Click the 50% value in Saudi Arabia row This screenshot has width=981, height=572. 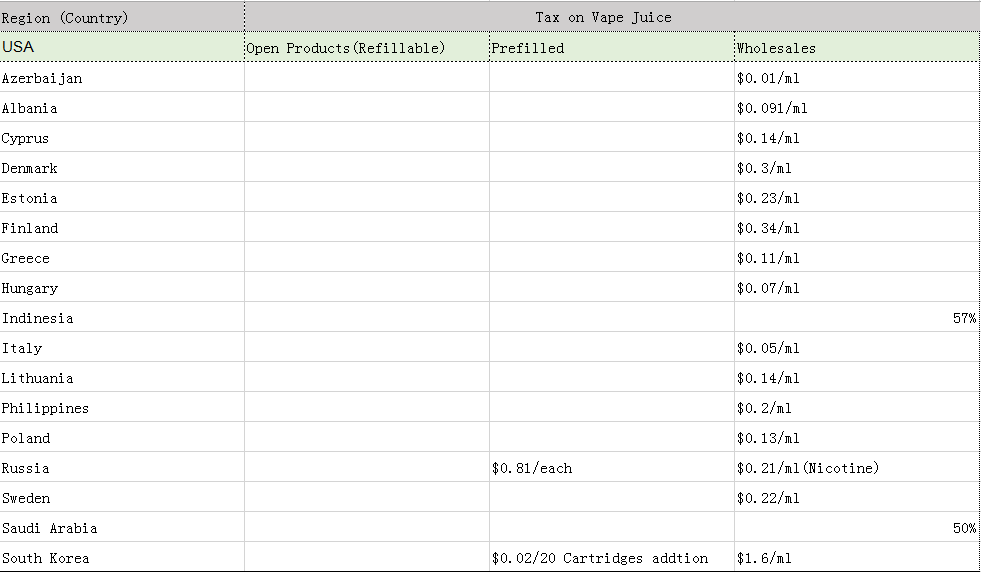pyautogui.click(x=964, y=529)
